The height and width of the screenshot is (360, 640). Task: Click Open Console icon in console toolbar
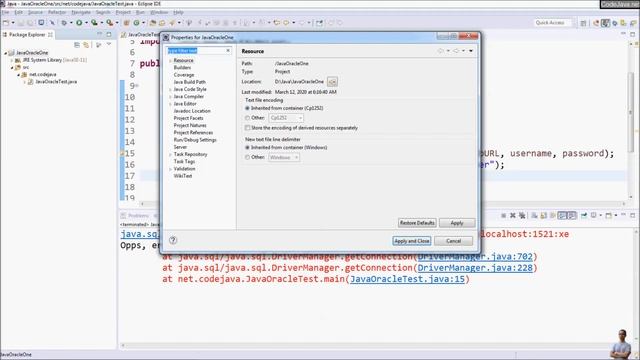point(609,216)
